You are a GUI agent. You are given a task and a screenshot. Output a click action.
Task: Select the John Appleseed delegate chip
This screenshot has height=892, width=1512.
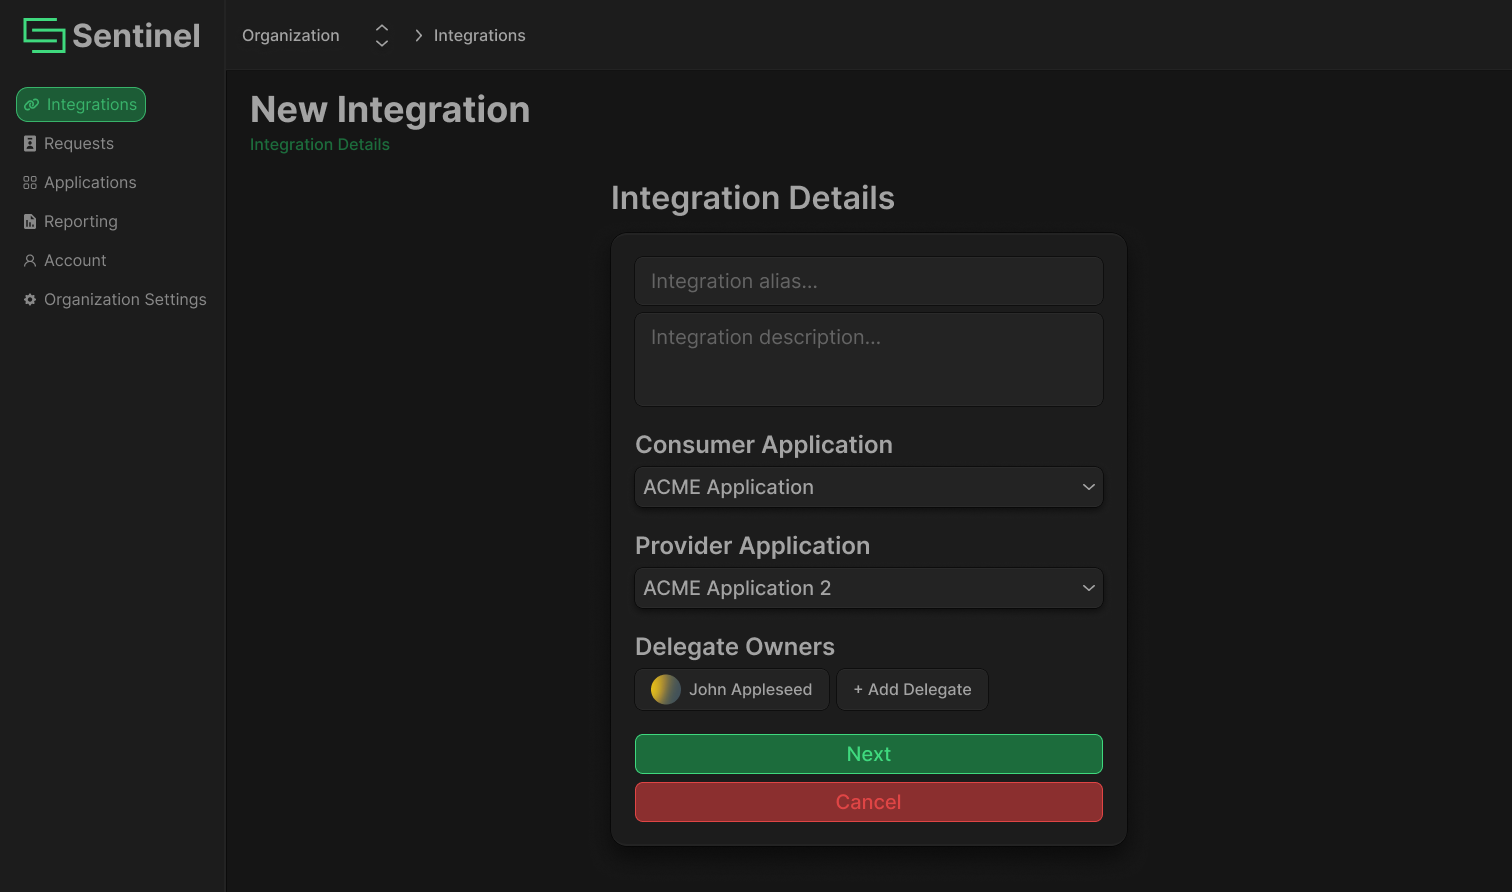point(732,689)
